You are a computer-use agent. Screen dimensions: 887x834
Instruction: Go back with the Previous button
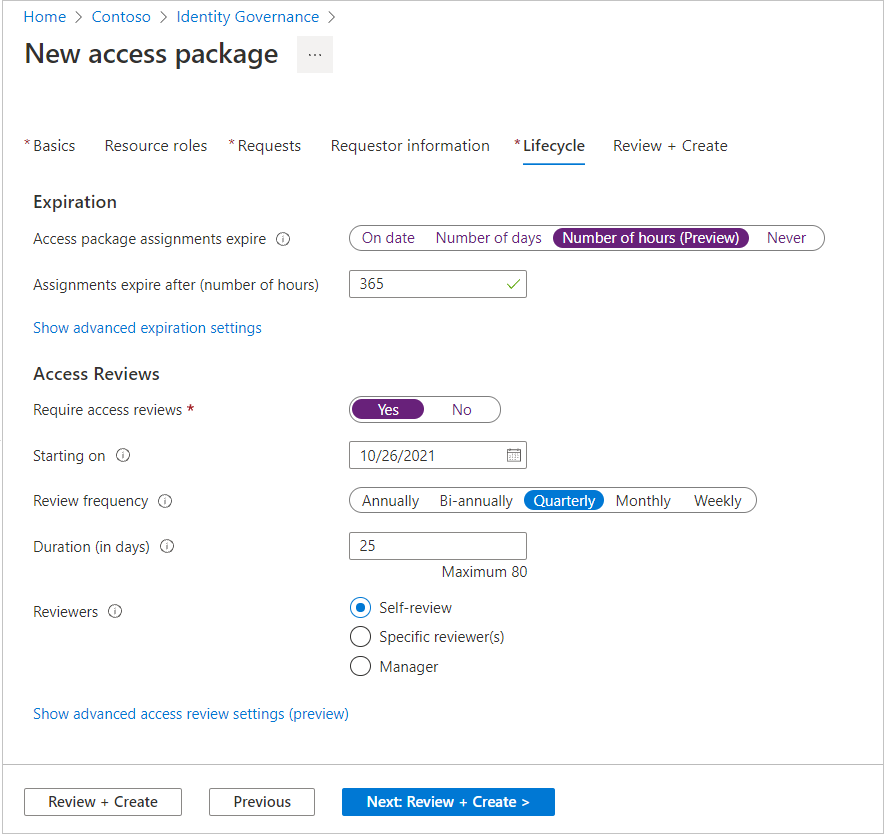[x=262, y=802]
